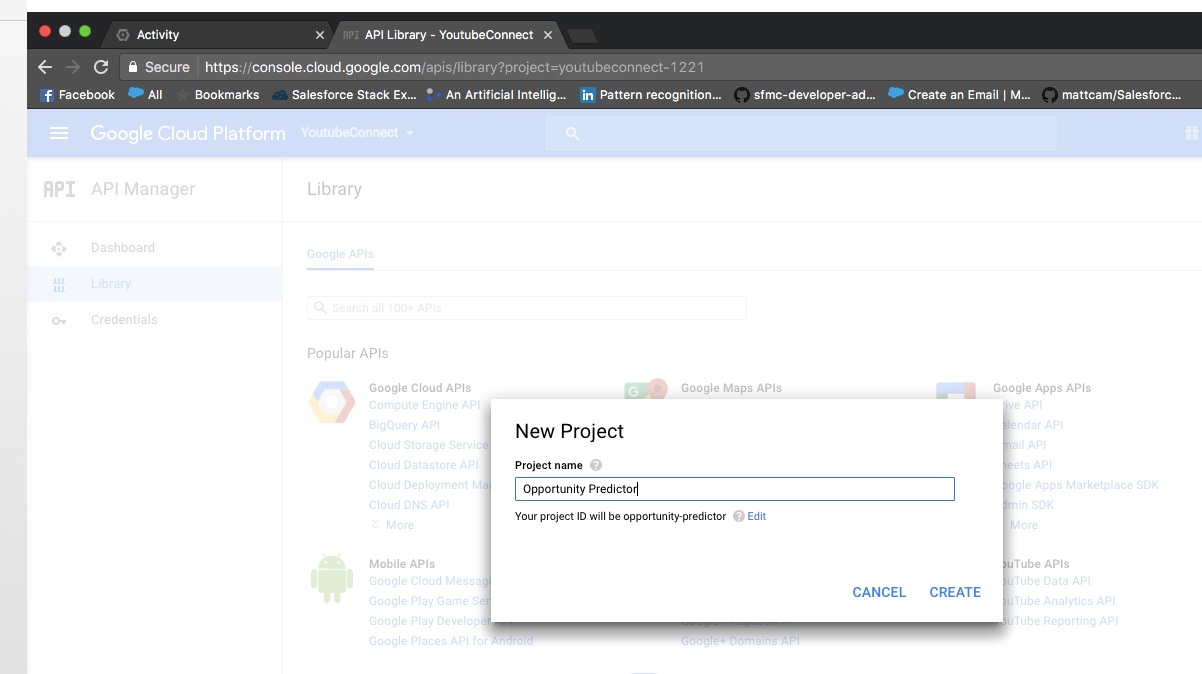Open the Create an Email bookmark
This screenshot has width=1202, height=674.
(960, 95)
